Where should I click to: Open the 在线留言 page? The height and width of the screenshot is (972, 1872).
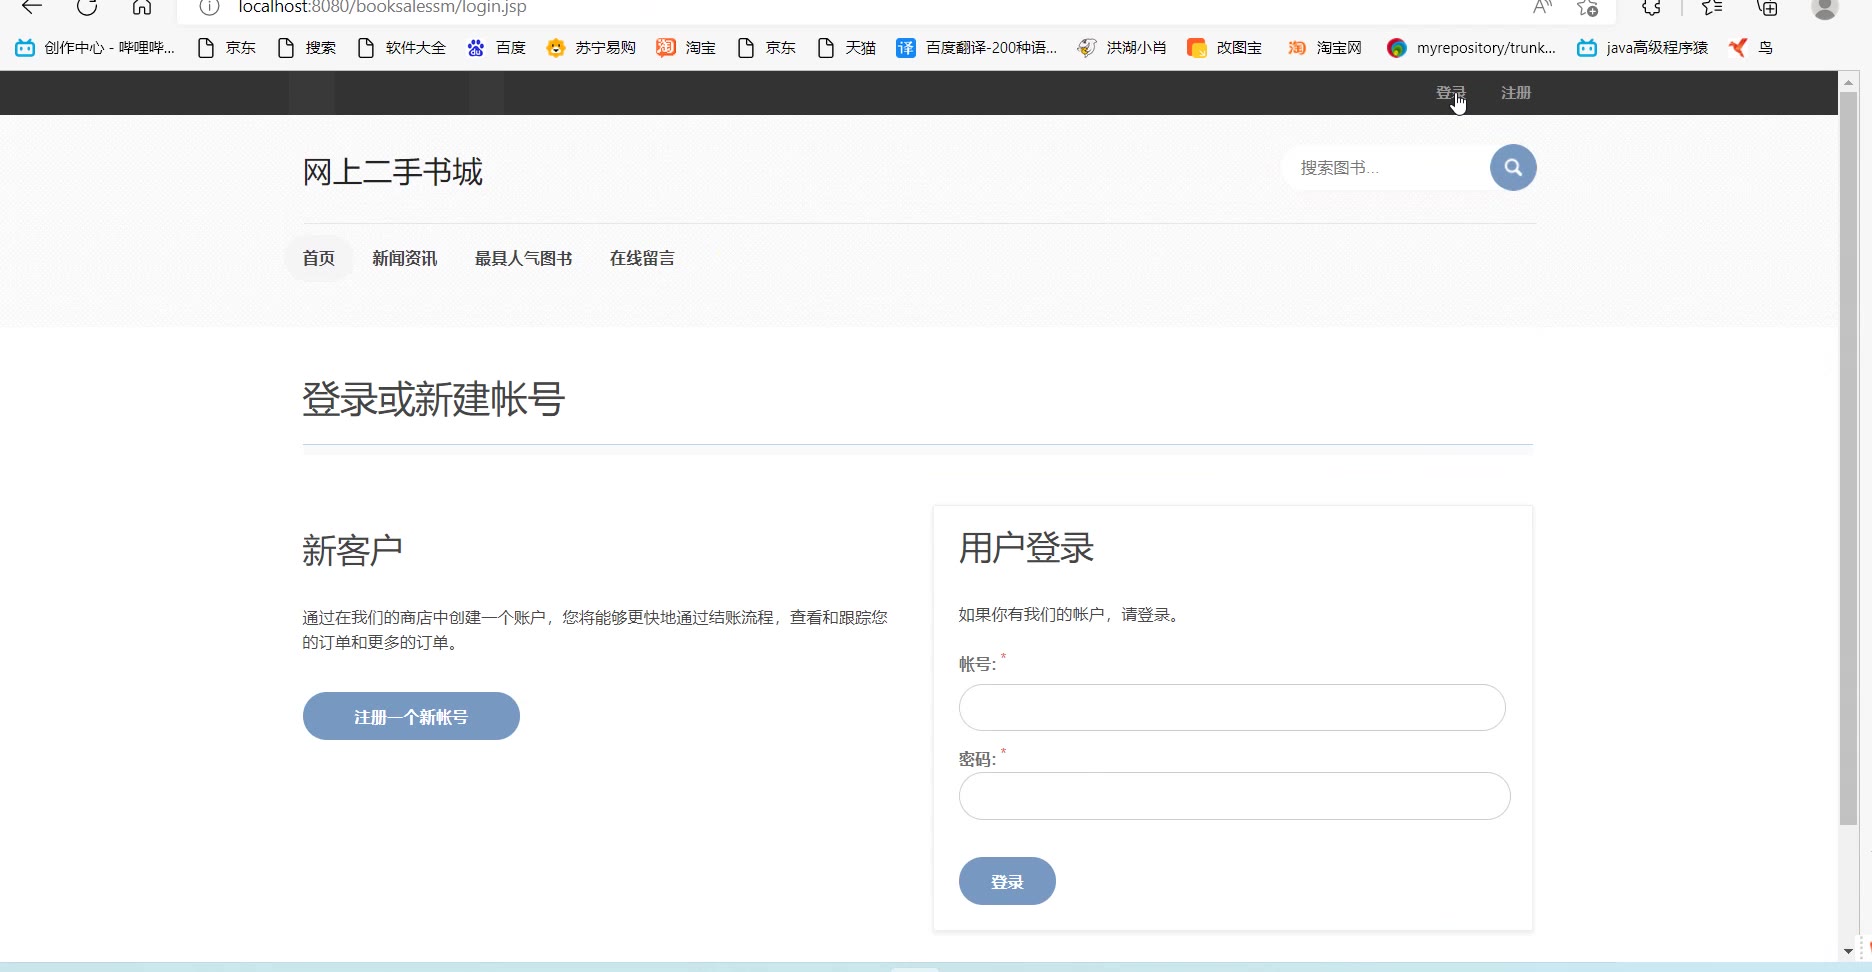[x=642, y=258]
